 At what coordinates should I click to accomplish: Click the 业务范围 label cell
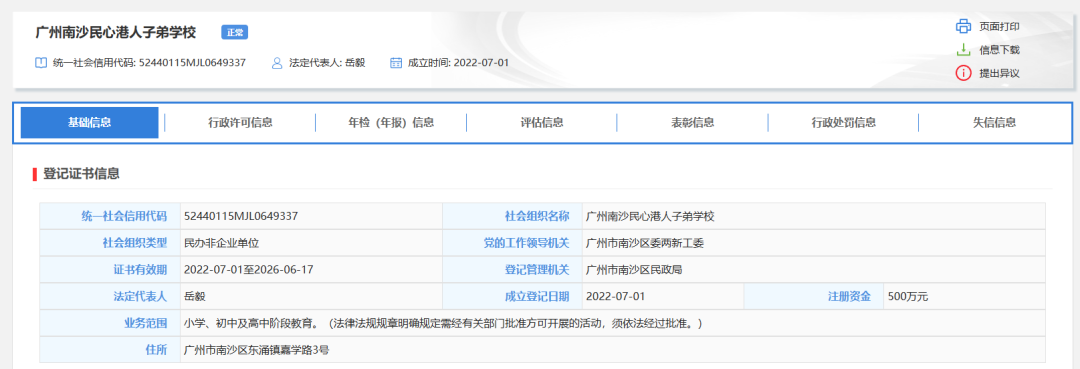[x=110, y=323]
